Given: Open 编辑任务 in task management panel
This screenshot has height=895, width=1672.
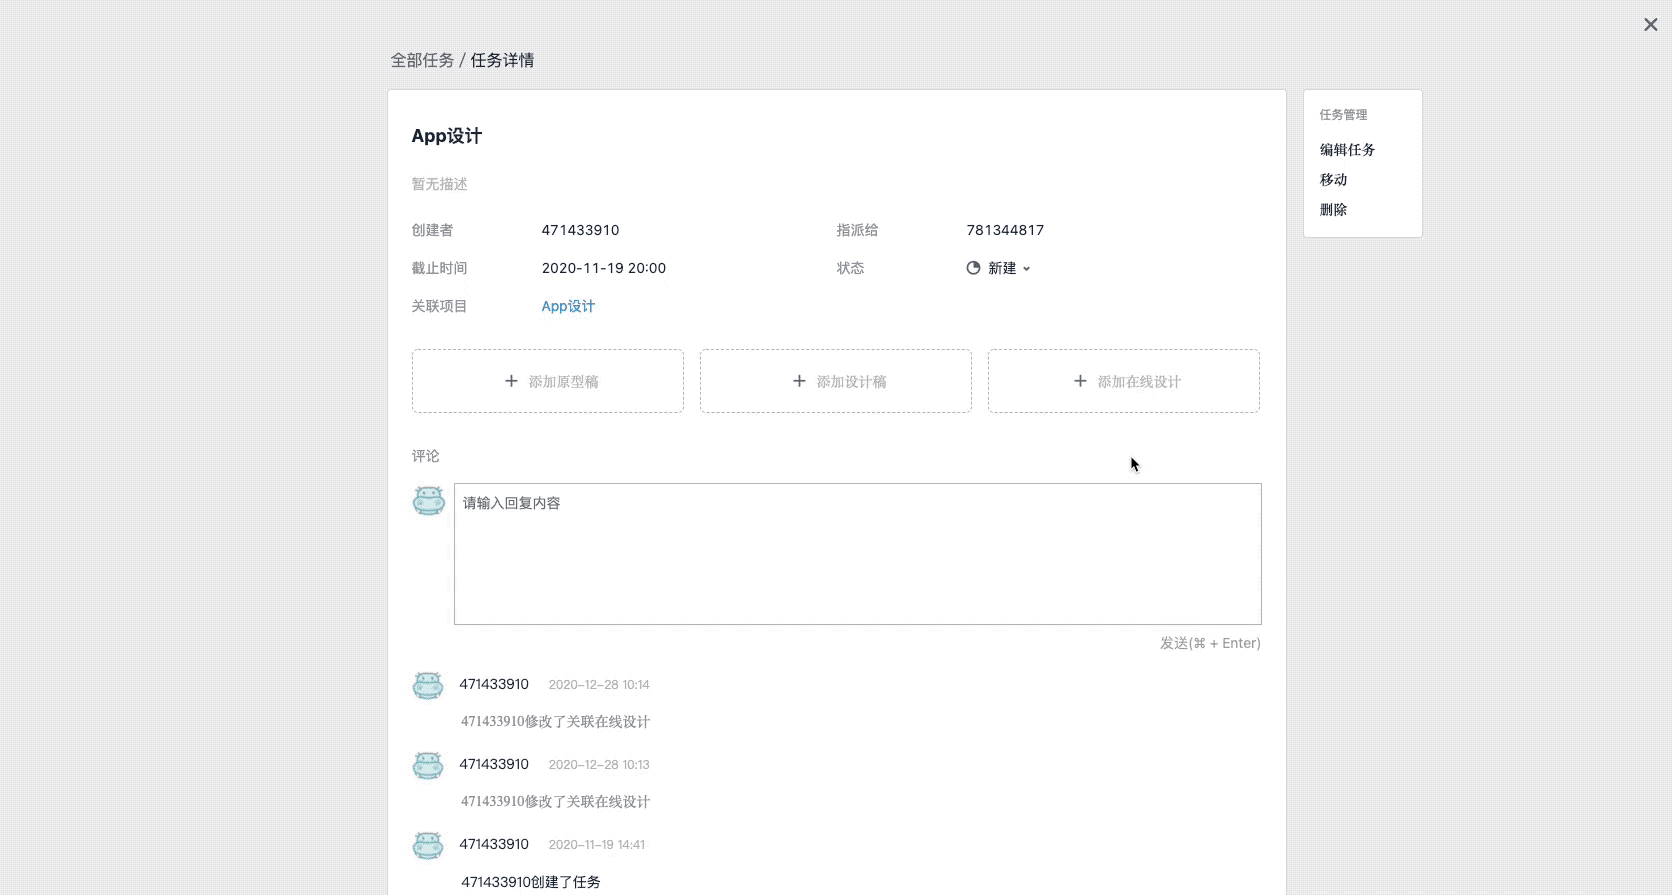Looking at the screenshot, I should [x=1347, y=150].
